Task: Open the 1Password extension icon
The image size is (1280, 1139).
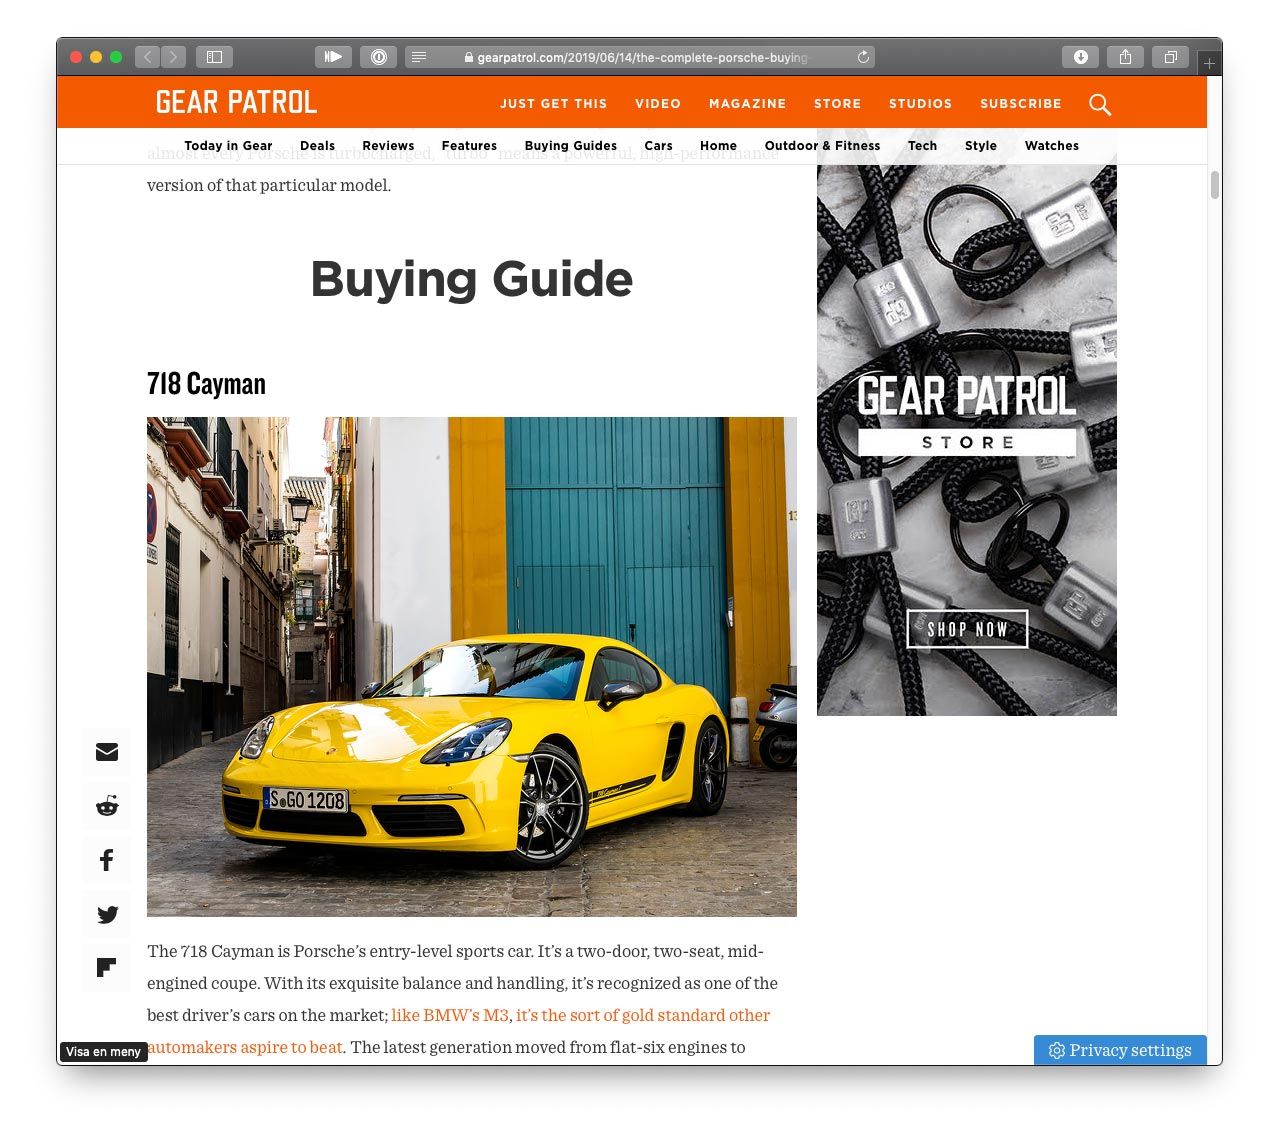Action: (x=378, y=57)
